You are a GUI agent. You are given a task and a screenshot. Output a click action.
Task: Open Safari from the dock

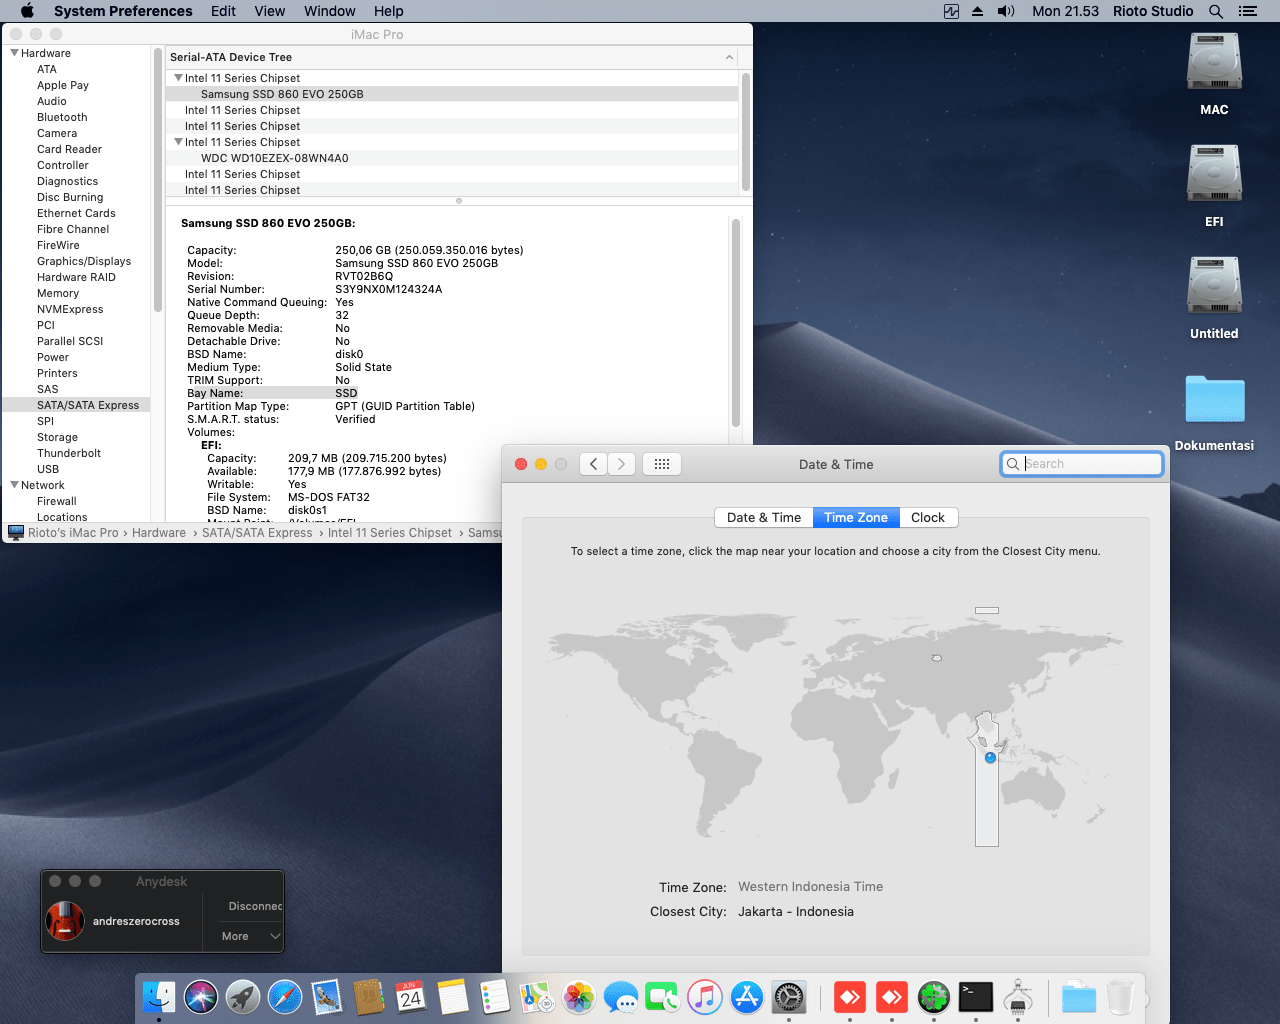285,997
